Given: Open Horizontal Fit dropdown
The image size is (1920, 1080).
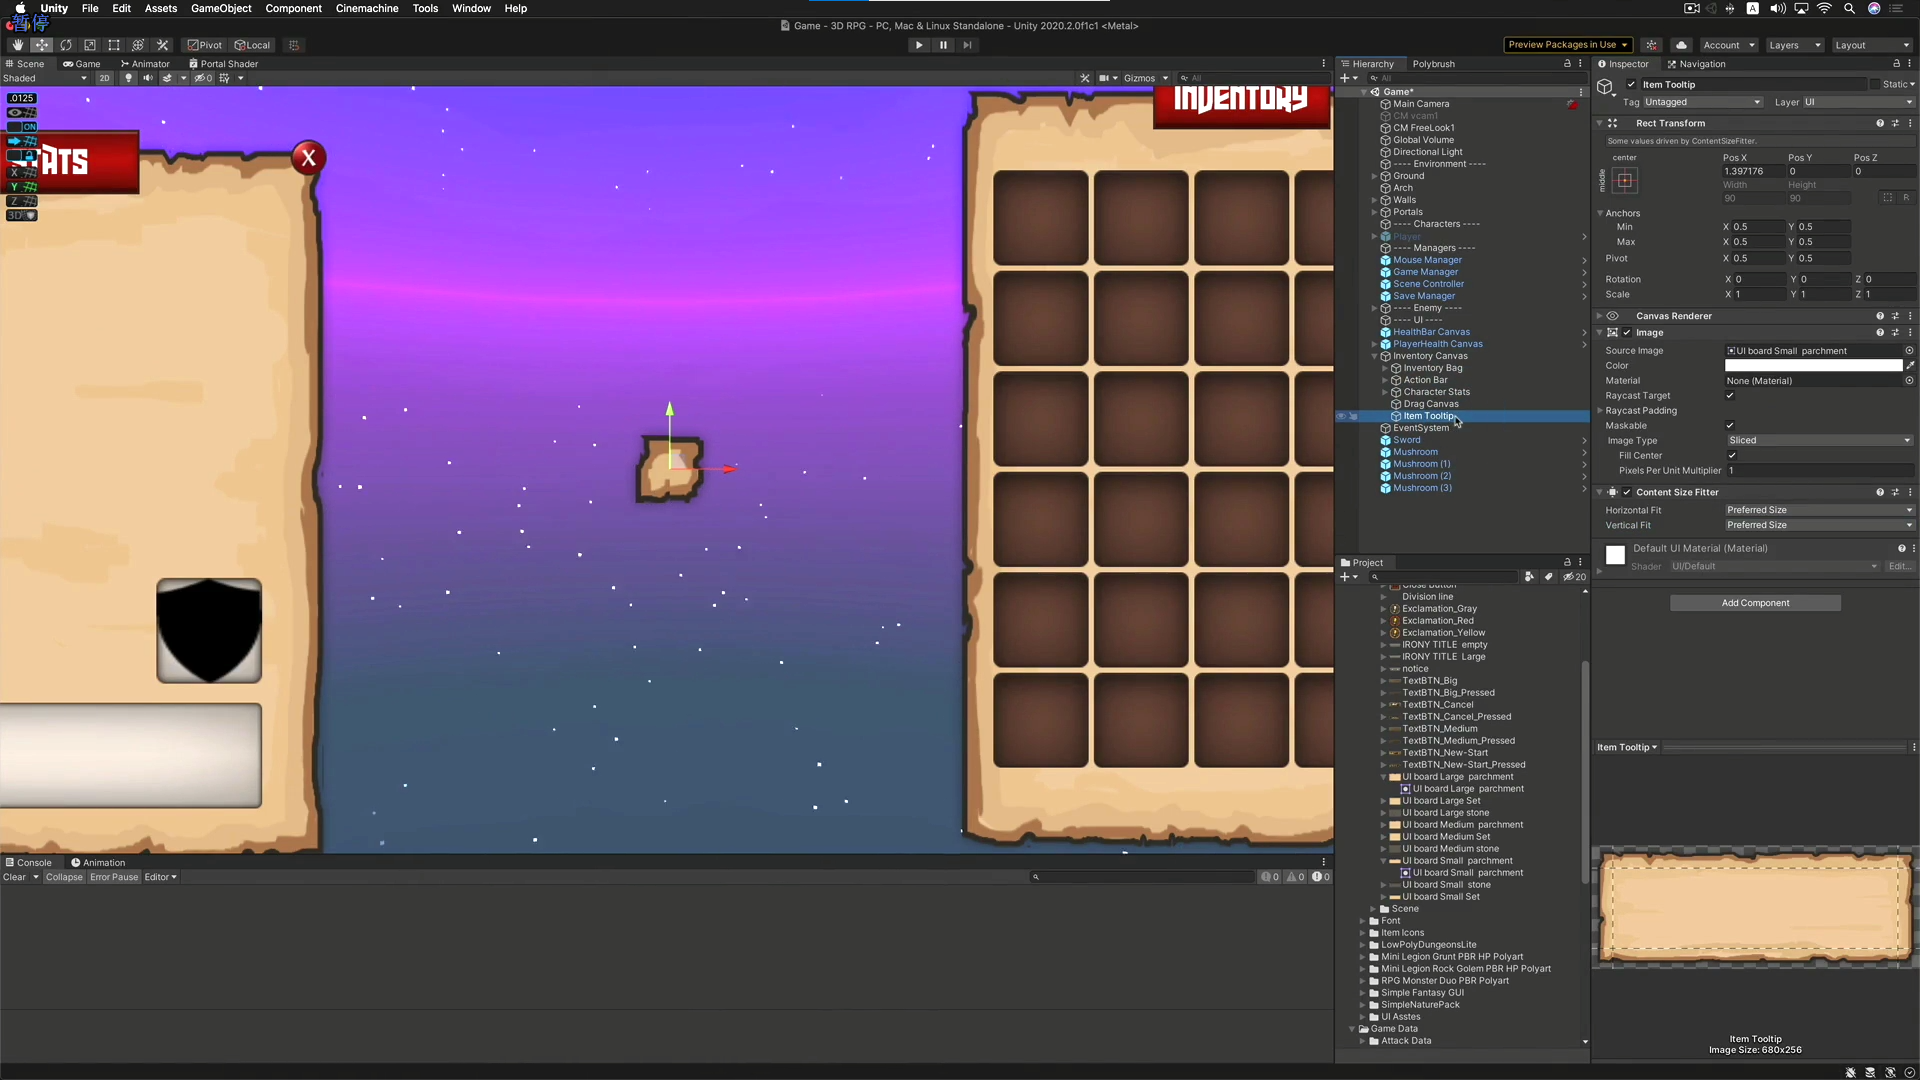Looking at the screenshot, I should (x=1818, y=510).
